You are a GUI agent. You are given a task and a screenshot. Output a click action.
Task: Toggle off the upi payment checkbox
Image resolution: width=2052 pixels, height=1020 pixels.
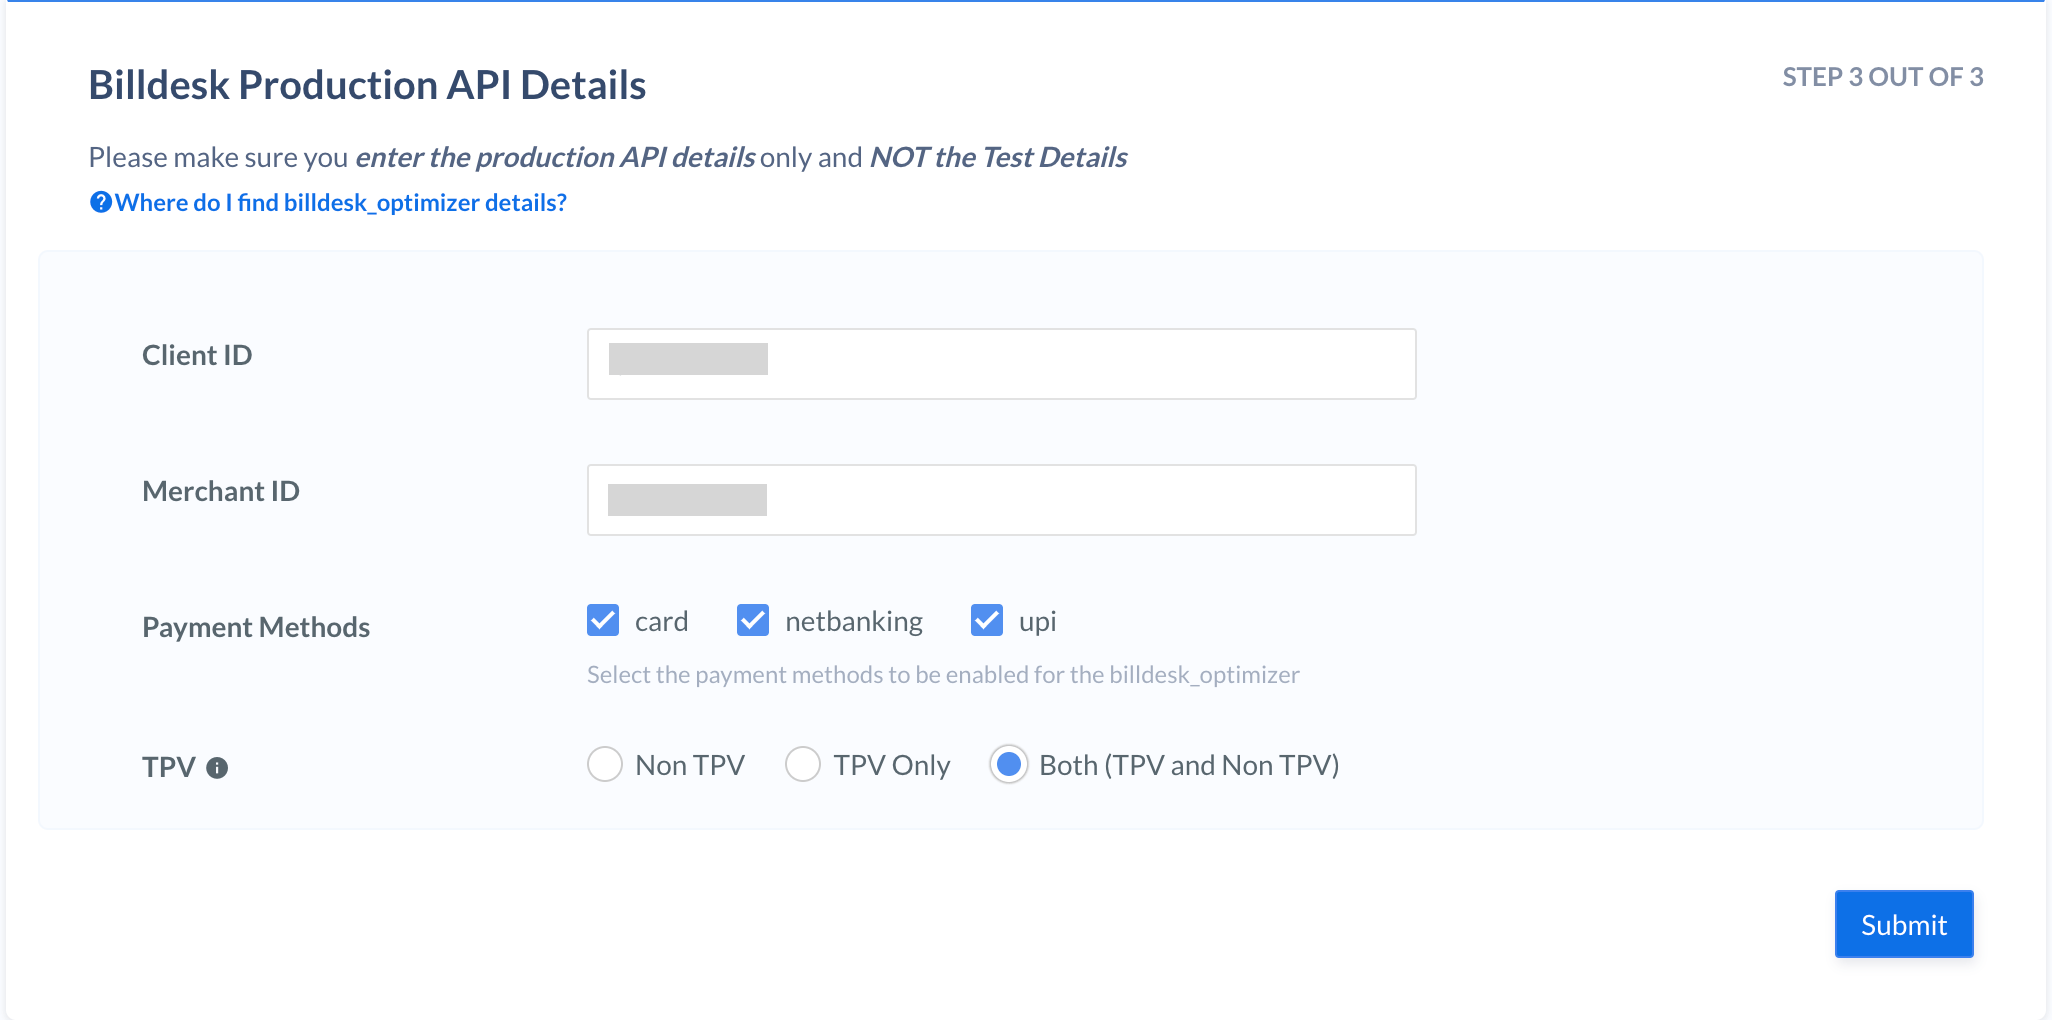tap(986, 620)
